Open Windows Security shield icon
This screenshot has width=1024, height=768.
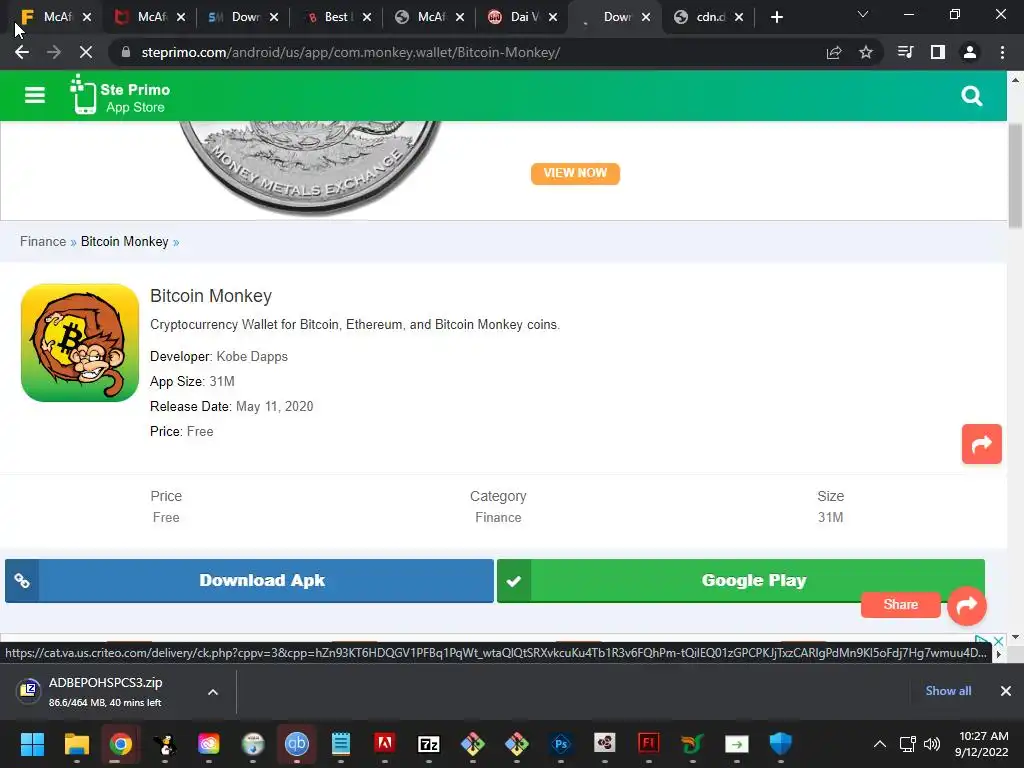780,744
